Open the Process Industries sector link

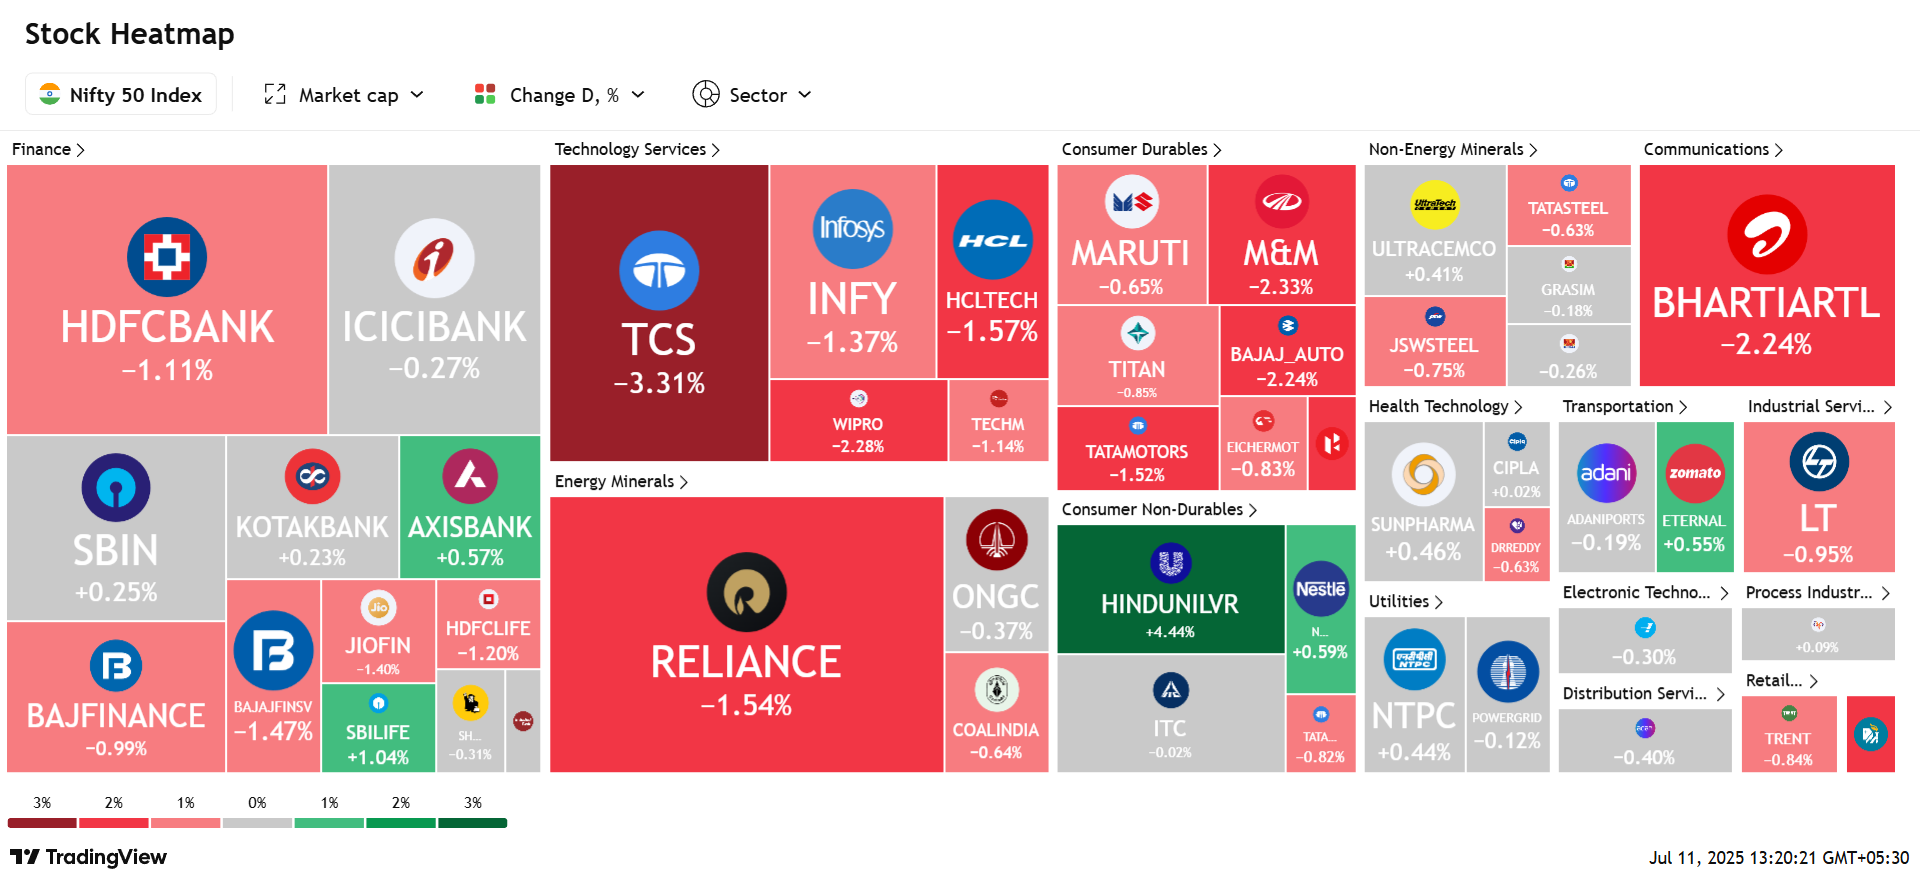pyautogui.click(x=1817, y=592)
